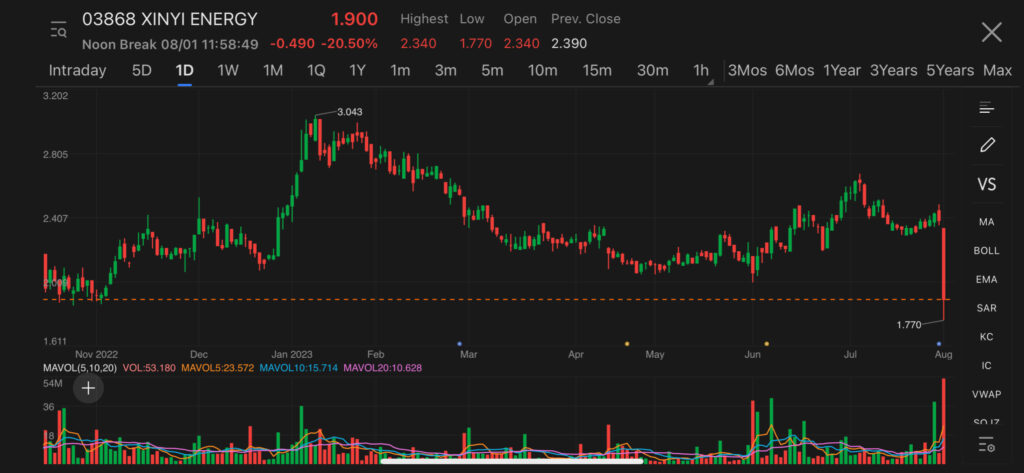Select the pencil drawing tool

[x=986, y=145]
